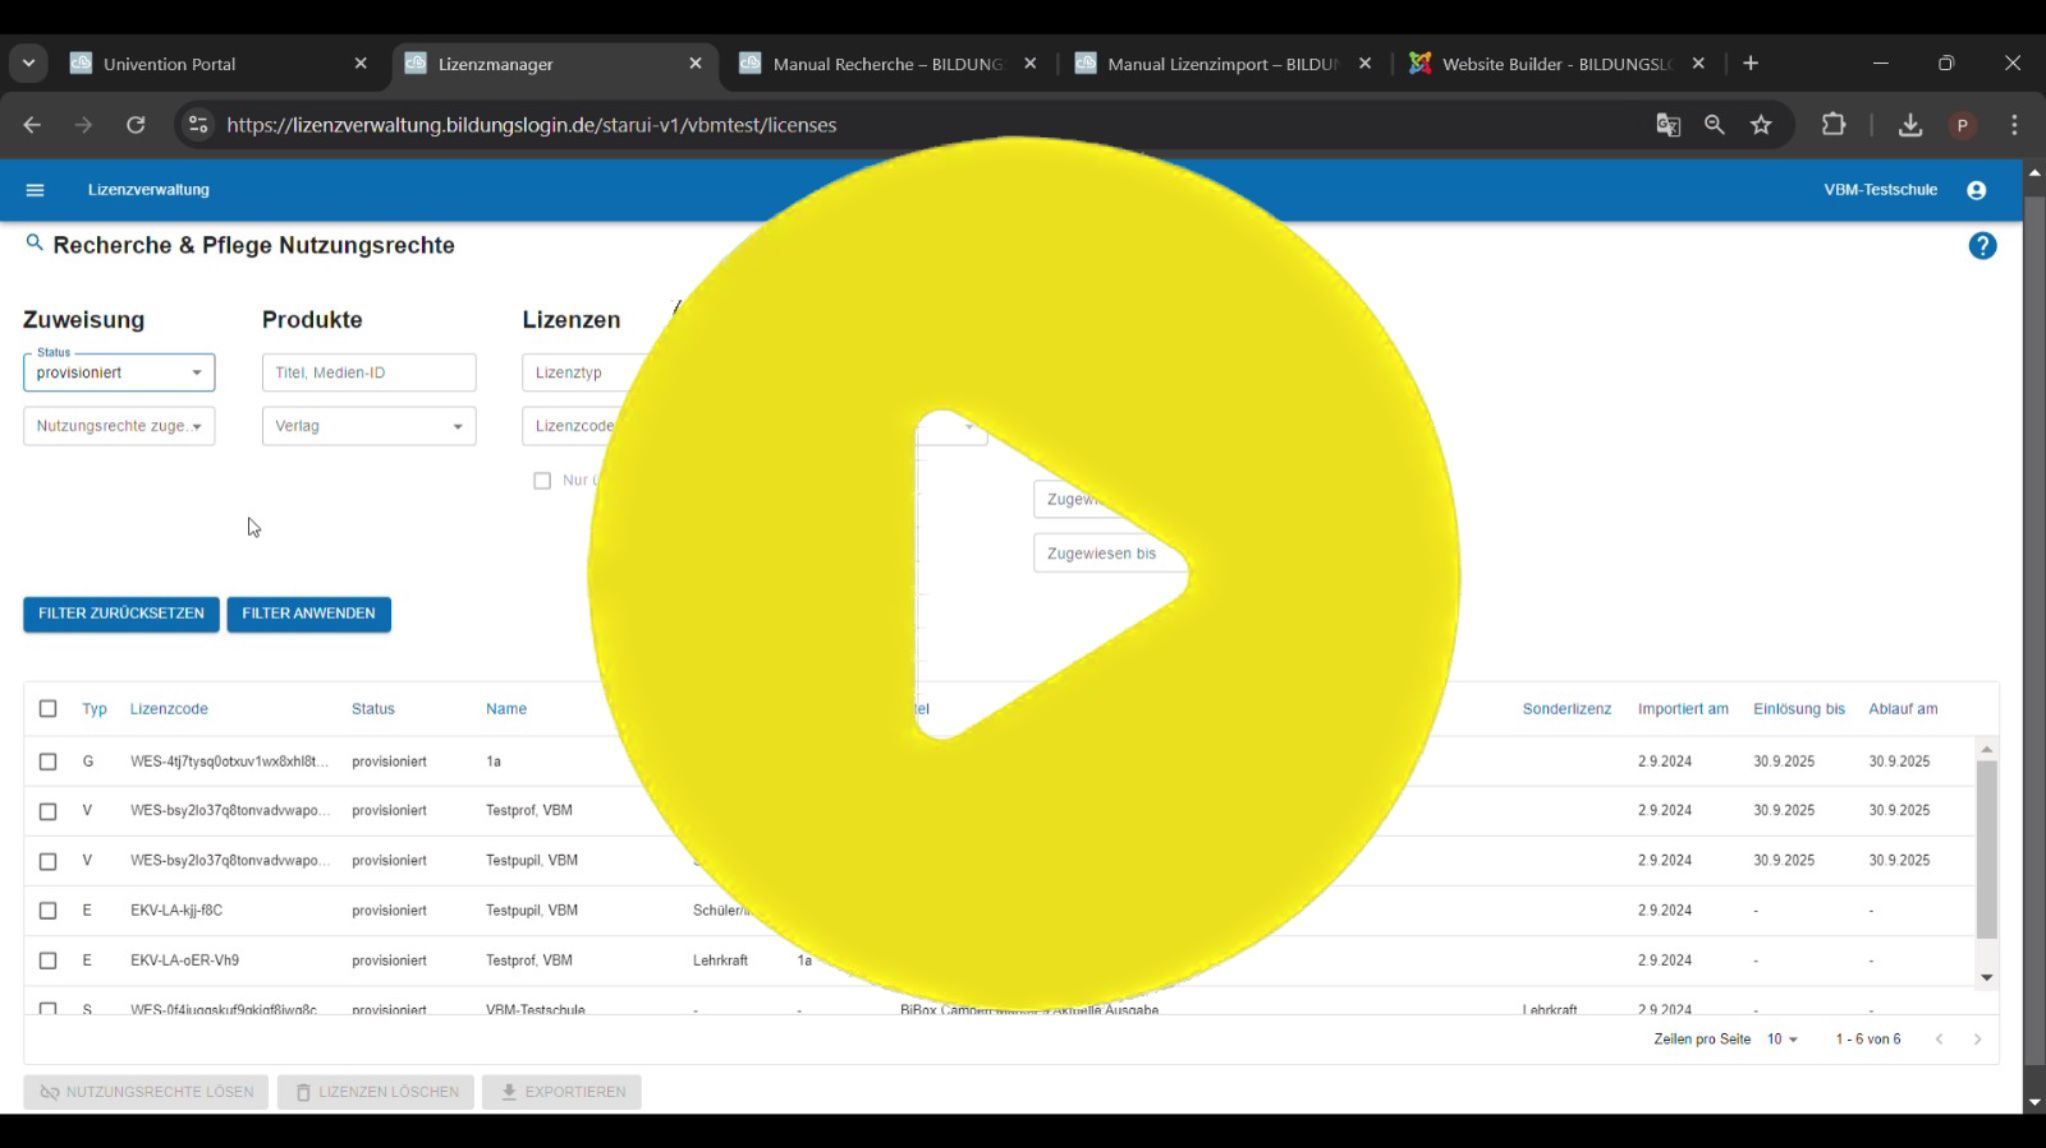Click FILTER ANWENDEN button
Screen dimensions: 2046x1148
click(308, 614)
